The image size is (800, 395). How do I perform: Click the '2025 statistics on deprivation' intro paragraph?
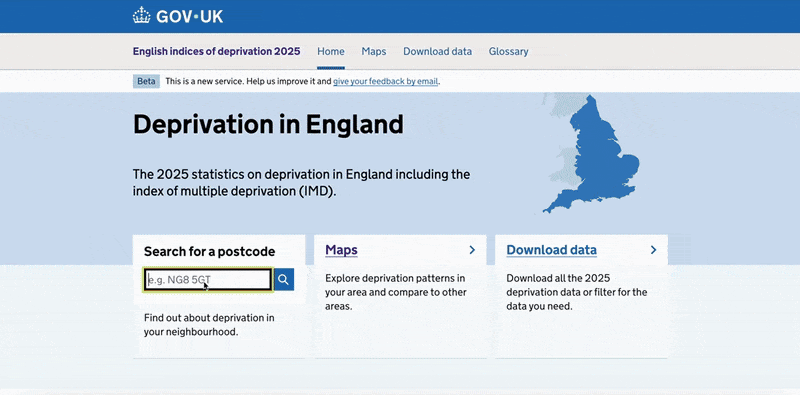302,183
